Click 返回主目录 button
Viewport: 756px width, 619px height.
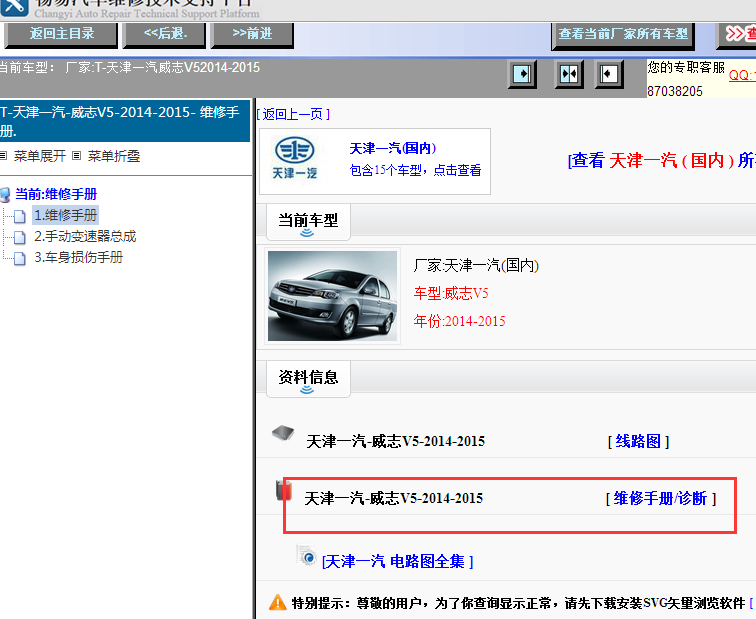click(61, 34)
